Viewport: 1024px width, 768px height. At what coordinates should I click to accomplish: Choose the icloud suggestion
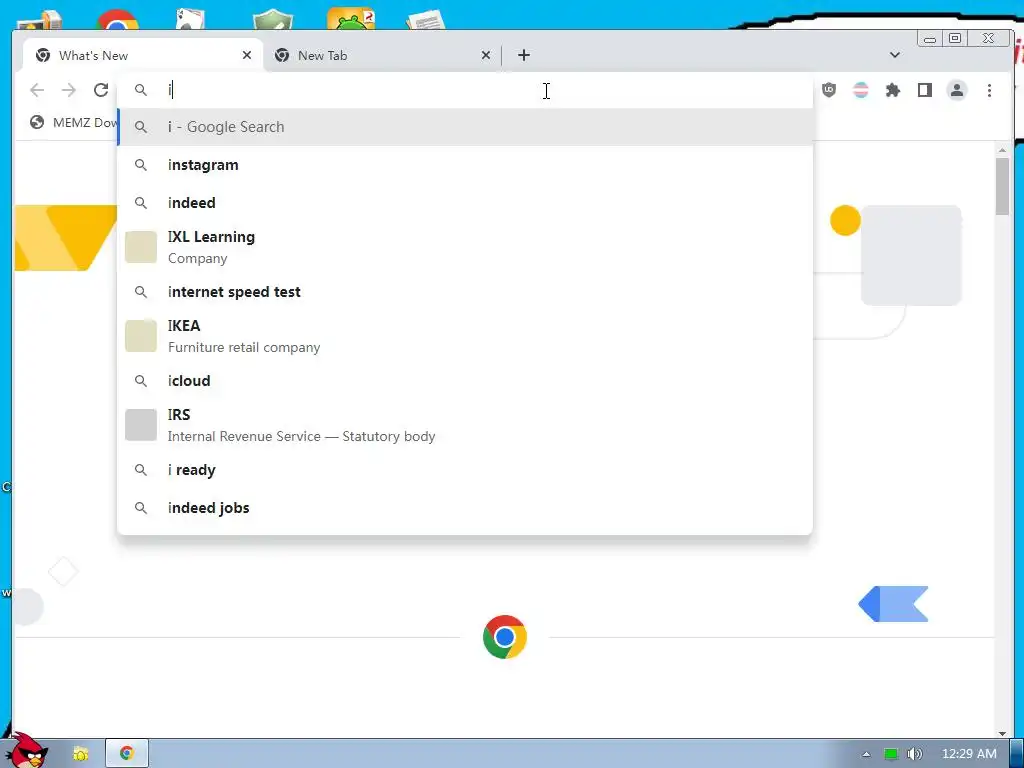(x=465, y=381)
